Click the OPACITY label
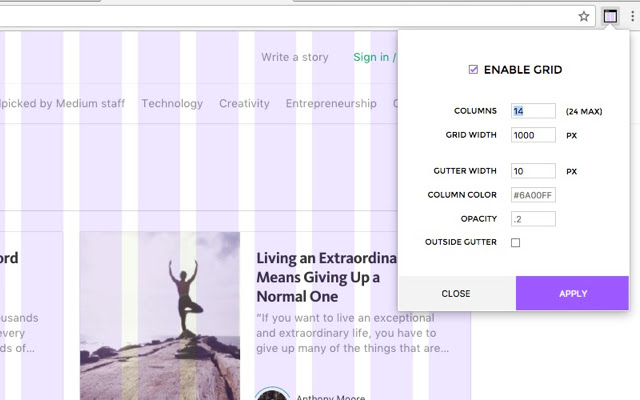 point(479,219)
